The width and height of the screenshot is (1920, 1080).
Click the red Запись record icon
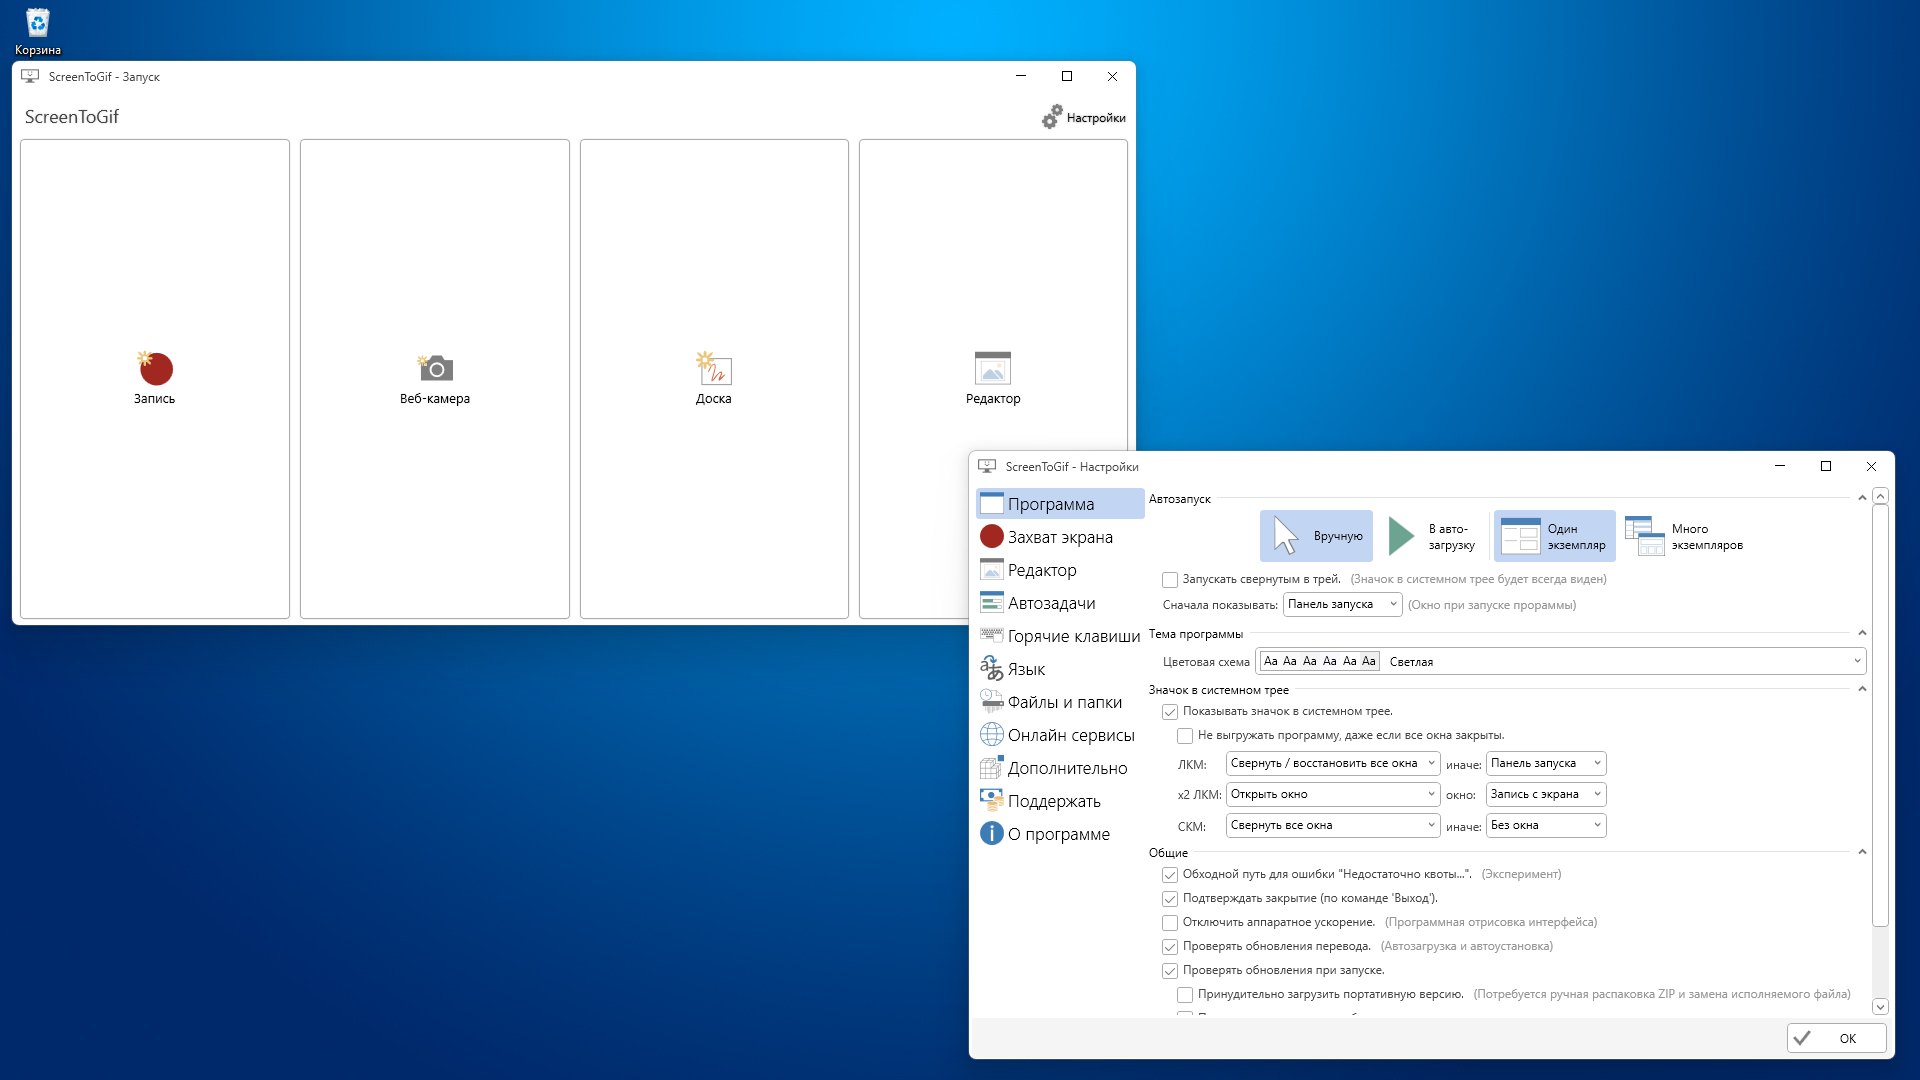point(155,369)
